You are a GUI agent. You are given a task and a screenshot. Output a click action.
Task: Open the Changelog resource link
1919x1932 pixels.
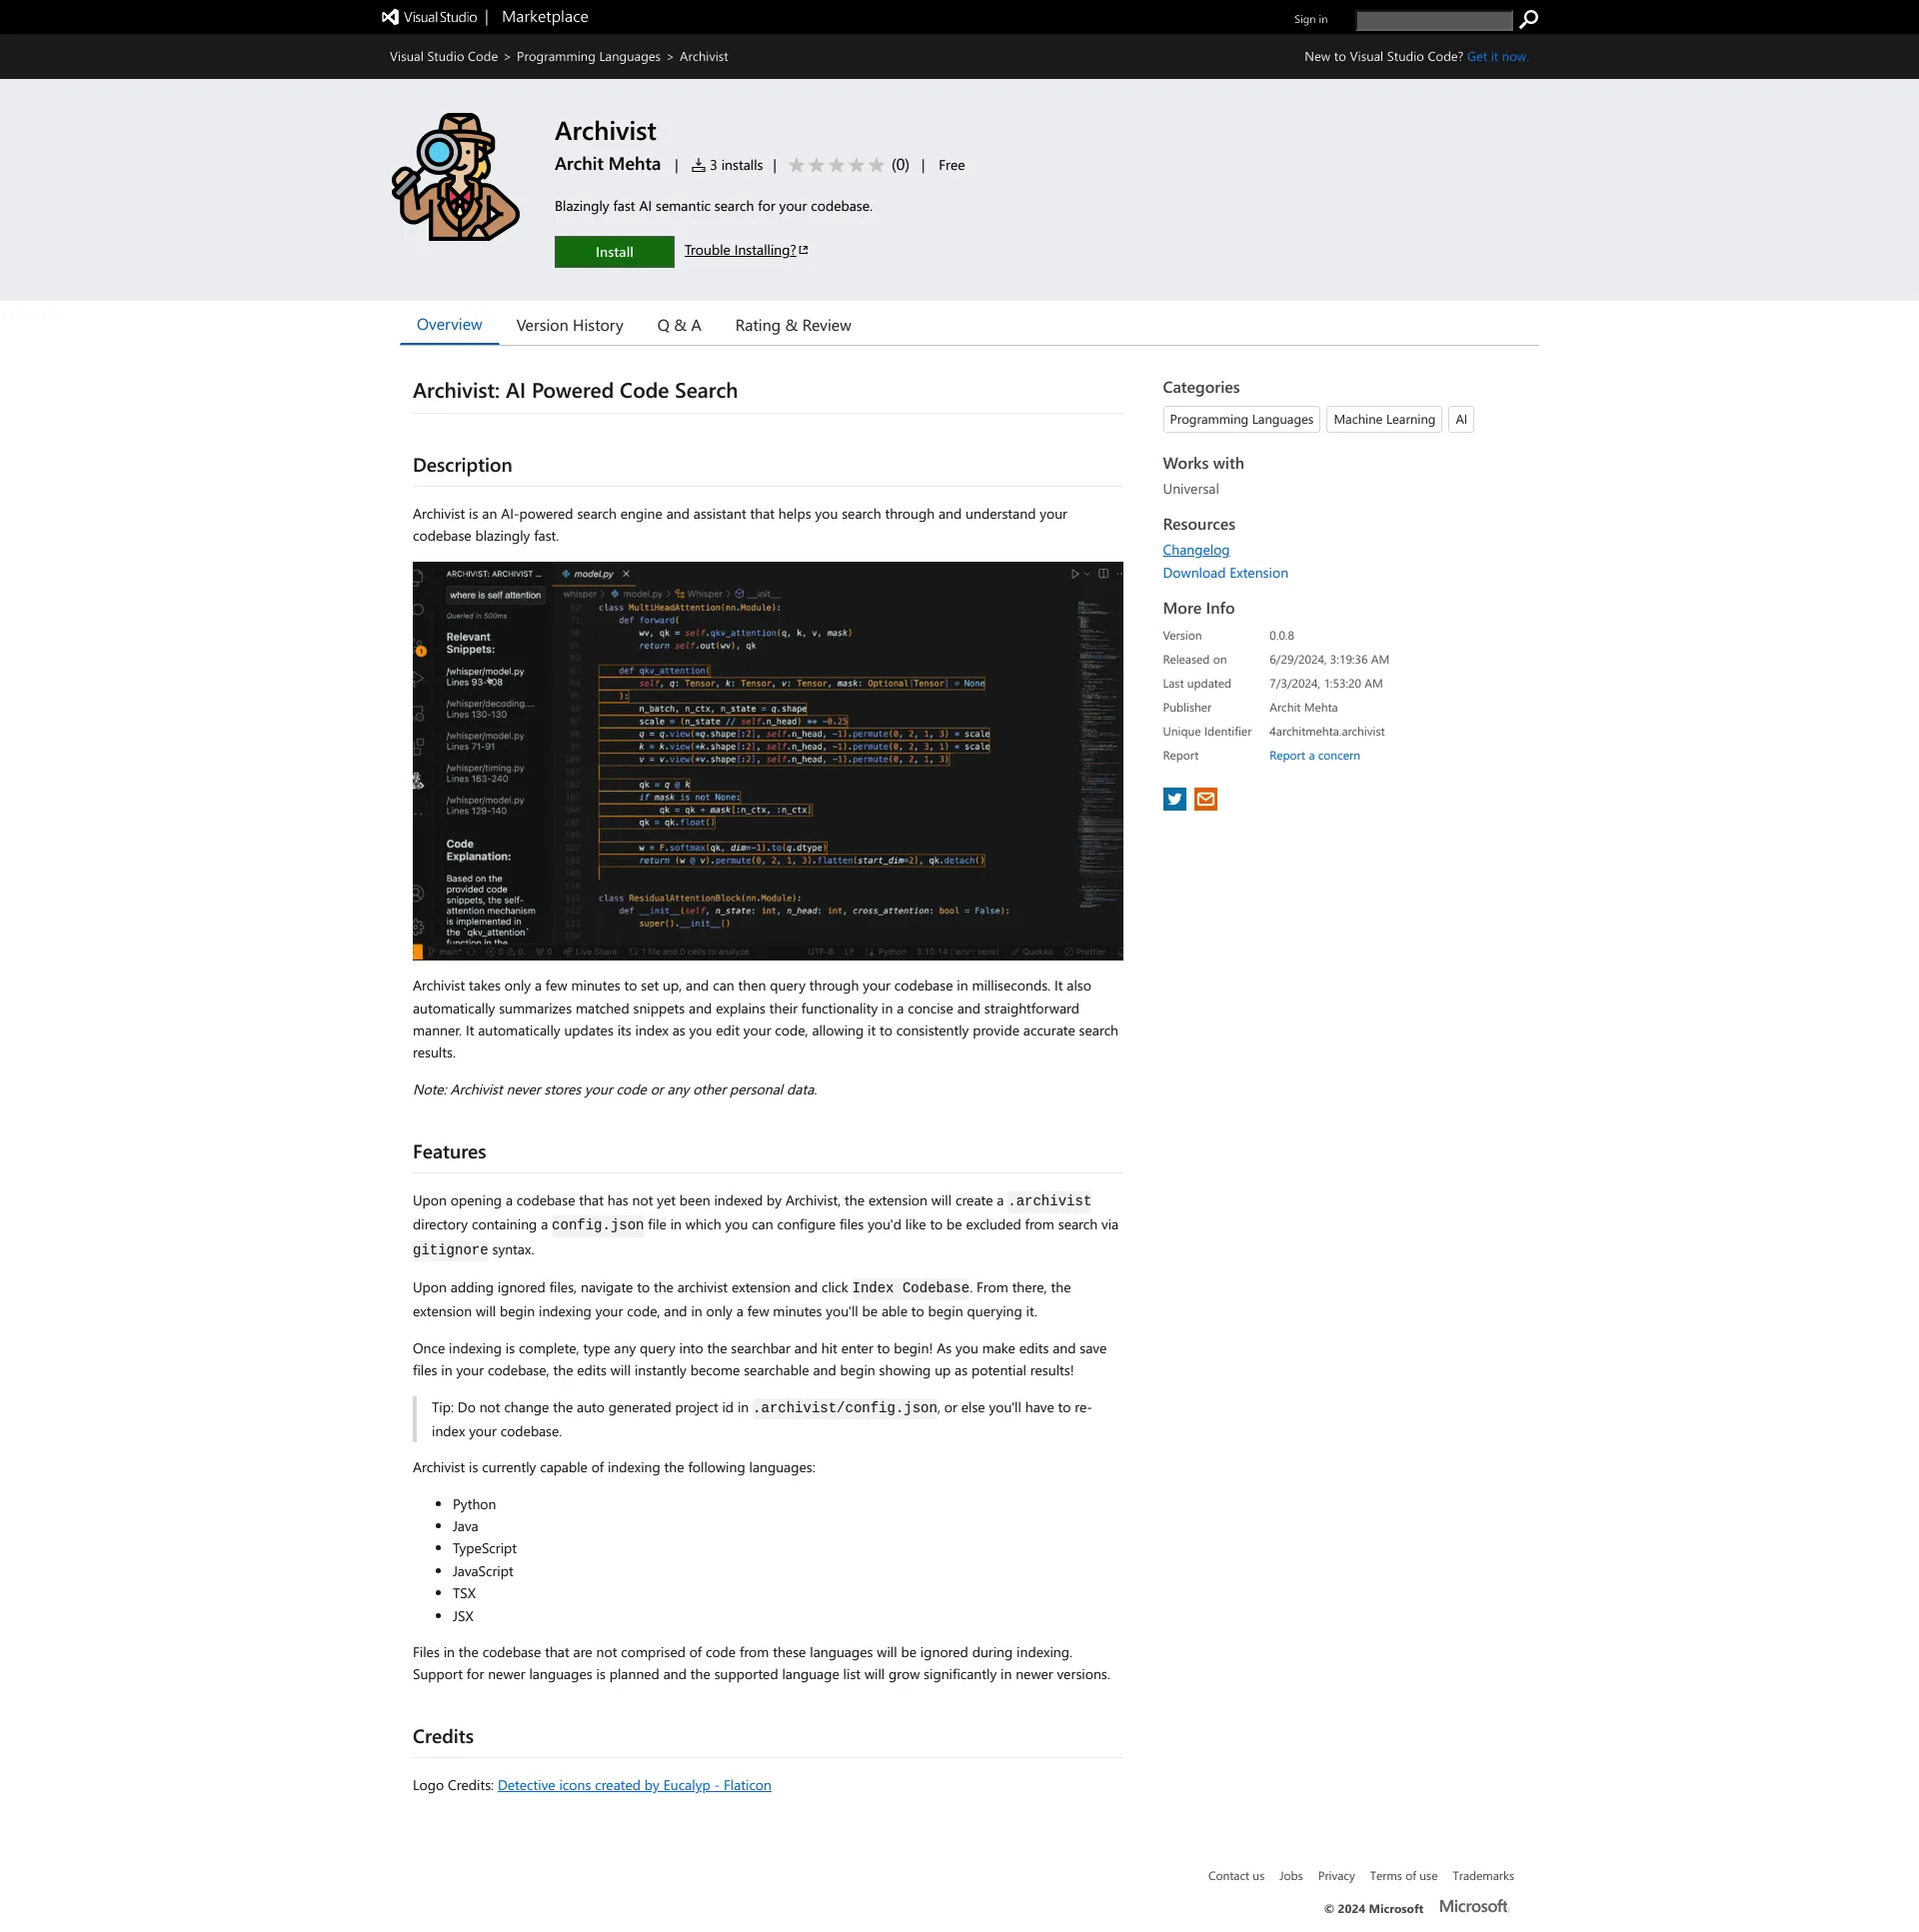tap(1195, 550)
